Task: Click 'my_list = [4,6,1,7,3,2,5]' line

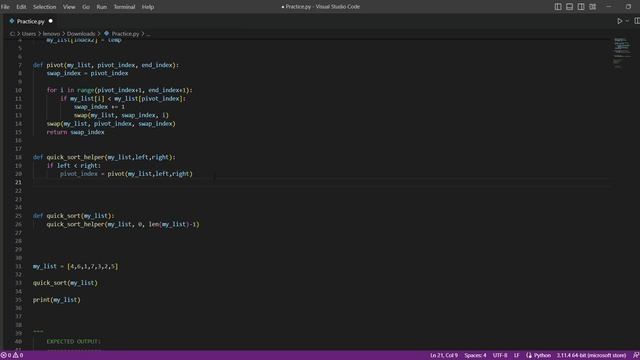Action: [x=76, y=266]
